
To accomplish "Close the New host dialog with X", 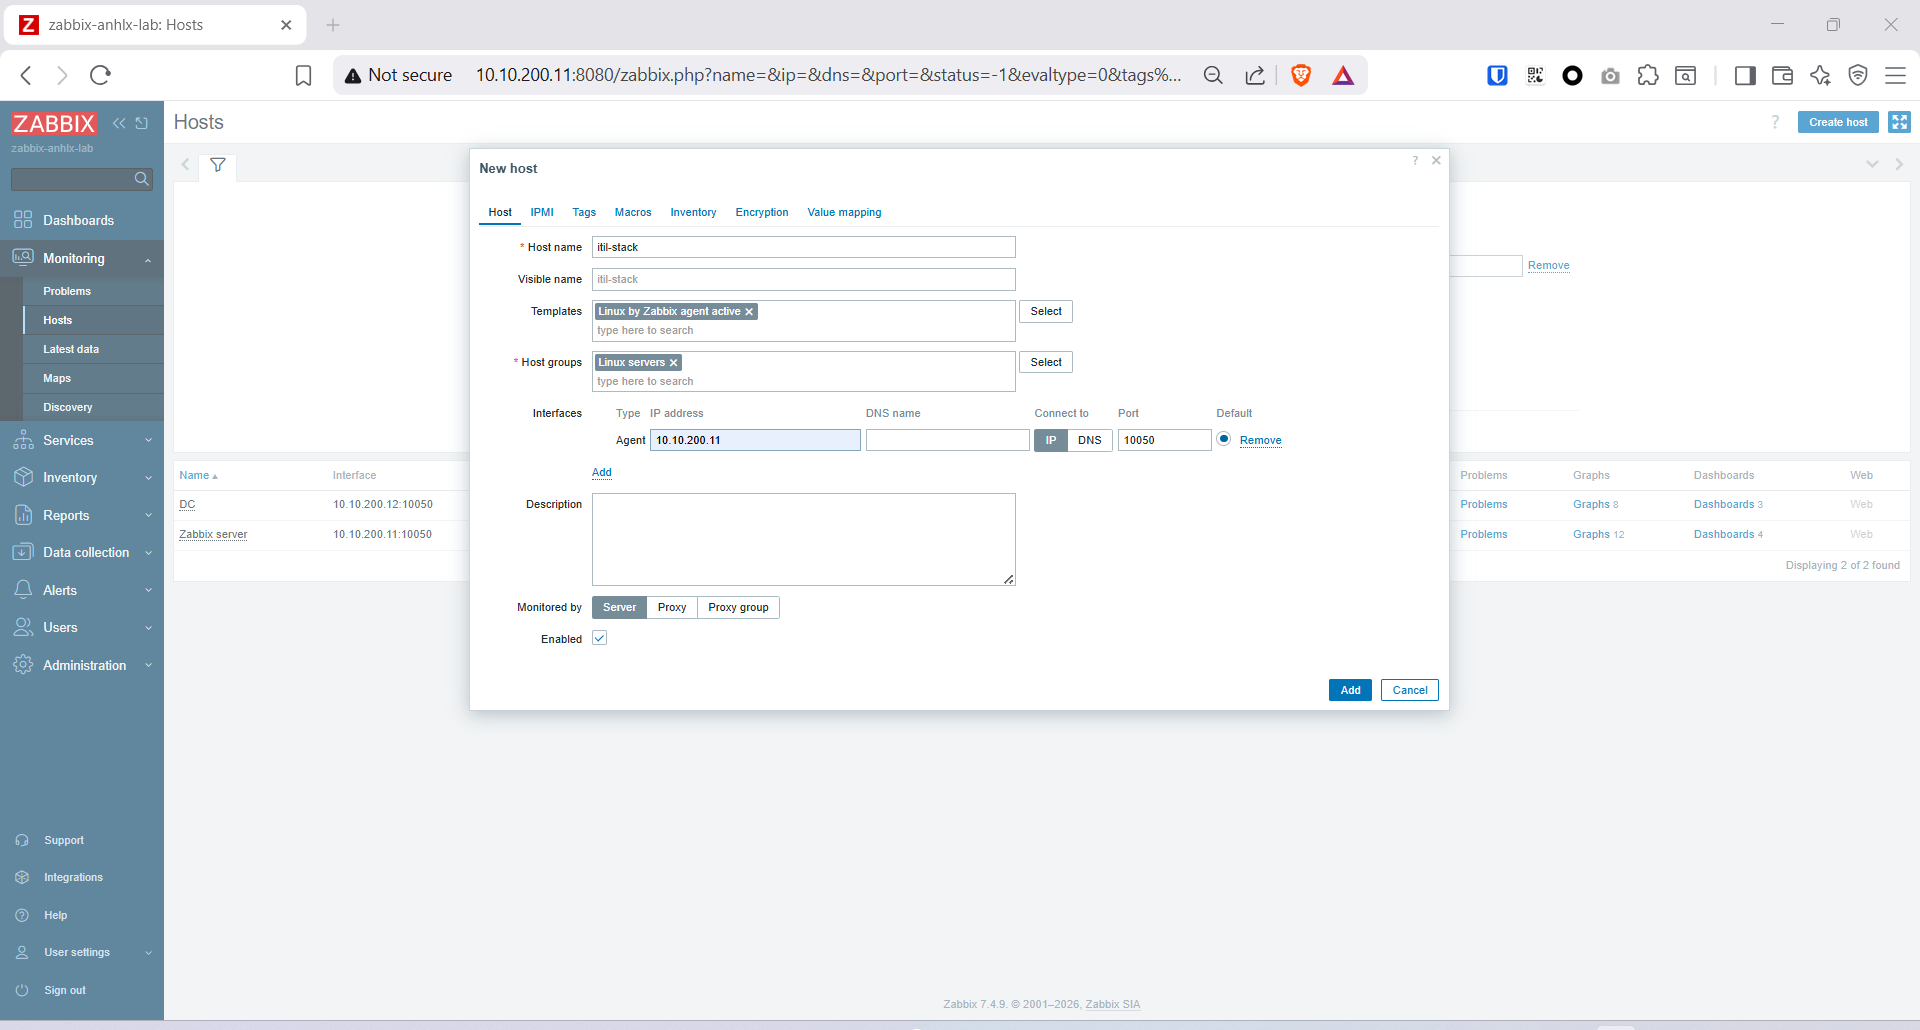I will click(1436, 160).
